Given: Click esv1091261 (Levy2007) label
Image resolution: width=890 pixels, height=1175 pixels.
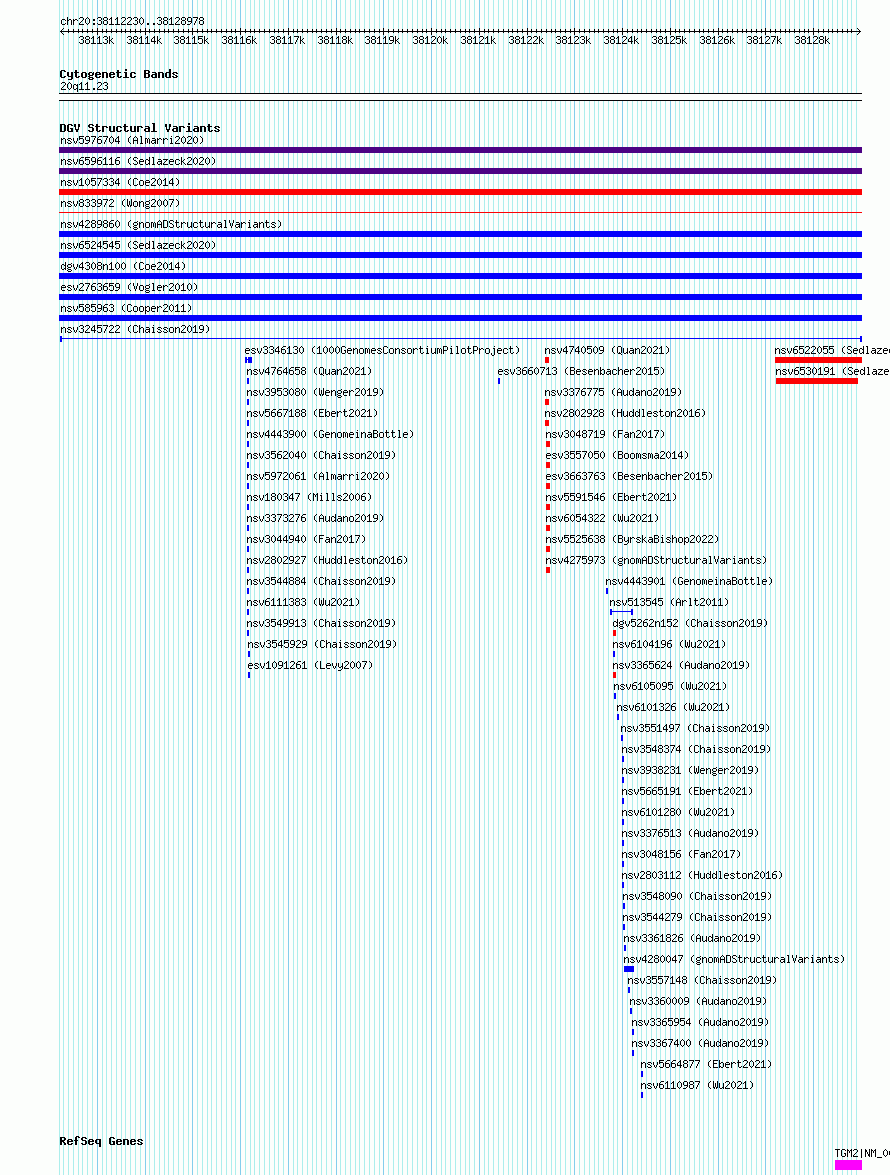Looking at the screenshot, I should (x=310, y=665).
